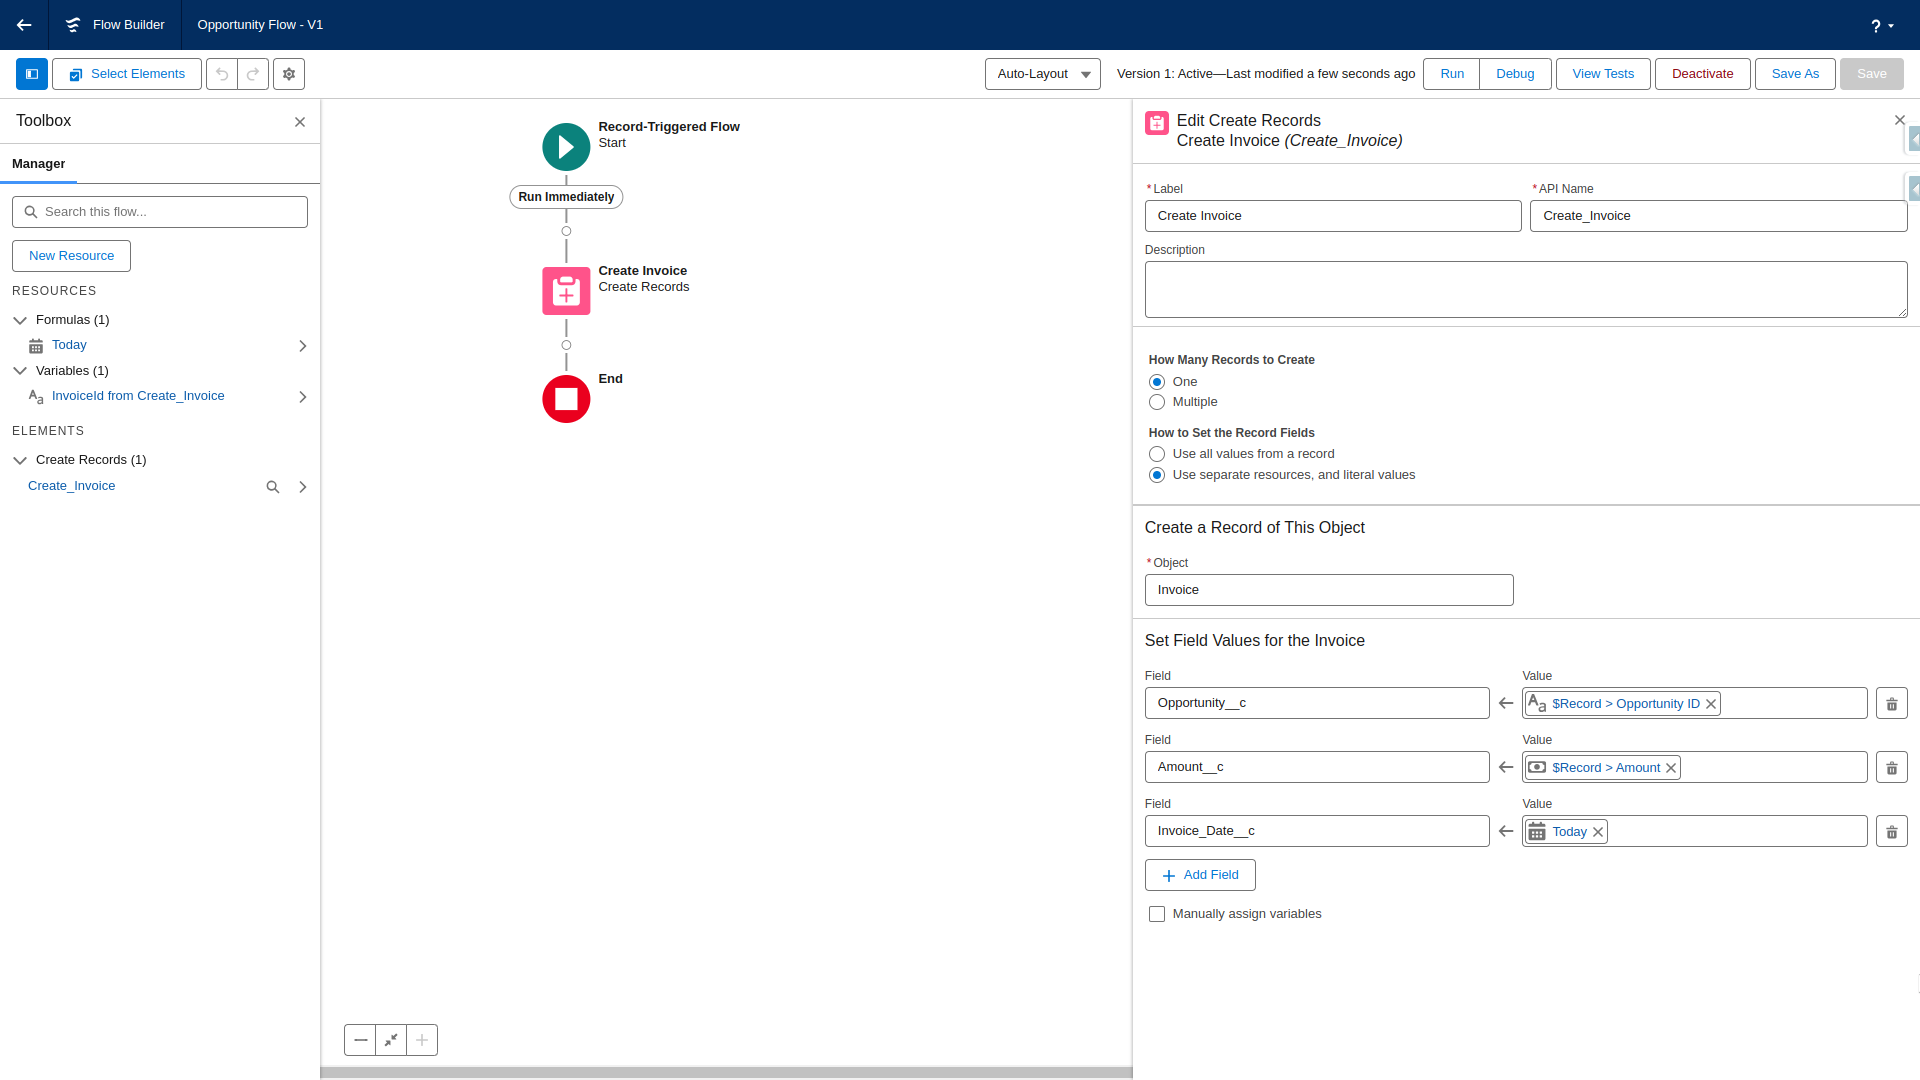Click the Search this flow field
The height and width of the screenshot is (1080, 1920).
click(160, 212)
